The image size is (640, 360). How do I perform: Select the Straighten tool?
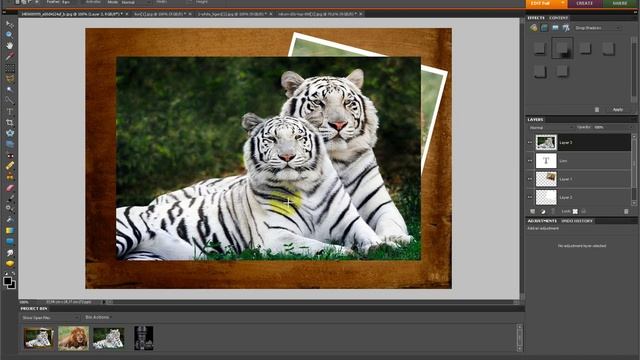pyautogui.click(x=9, y=144)
